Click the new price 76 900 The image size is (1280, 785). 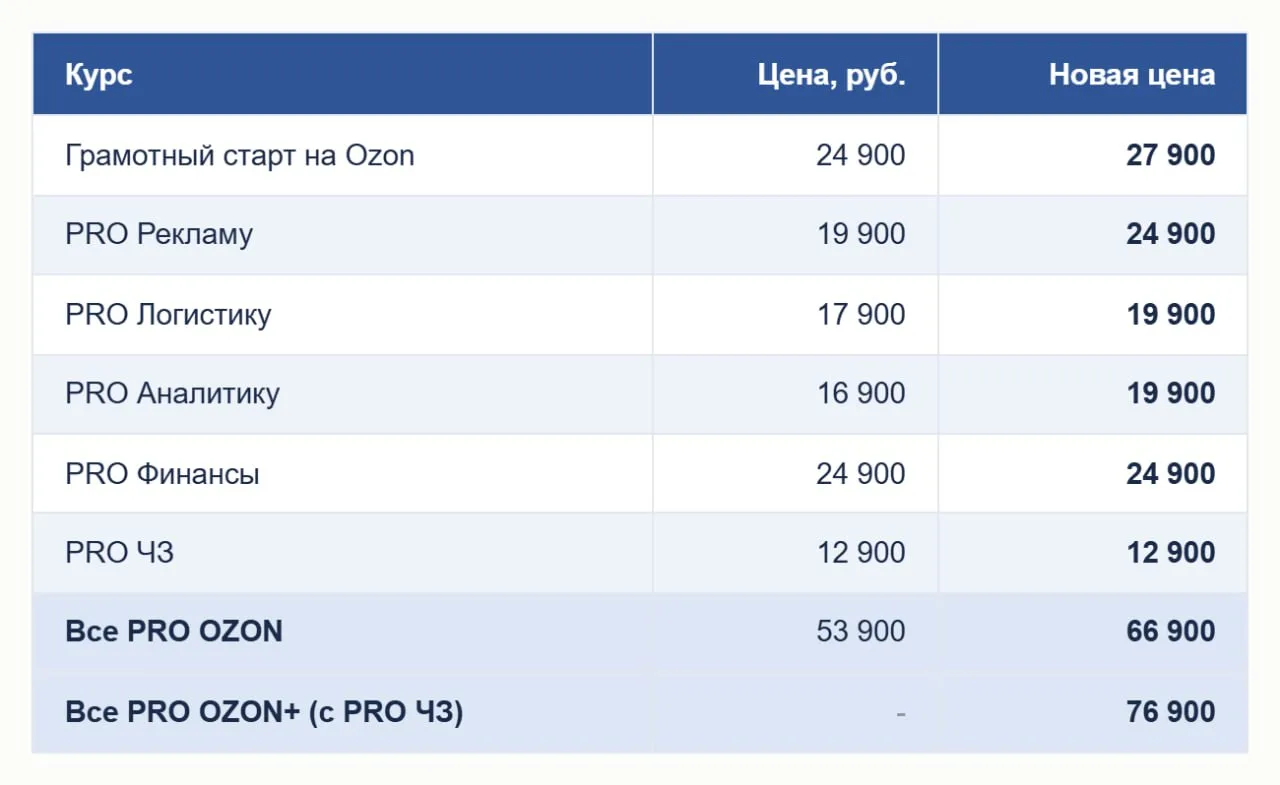[x=1171, y=712]
